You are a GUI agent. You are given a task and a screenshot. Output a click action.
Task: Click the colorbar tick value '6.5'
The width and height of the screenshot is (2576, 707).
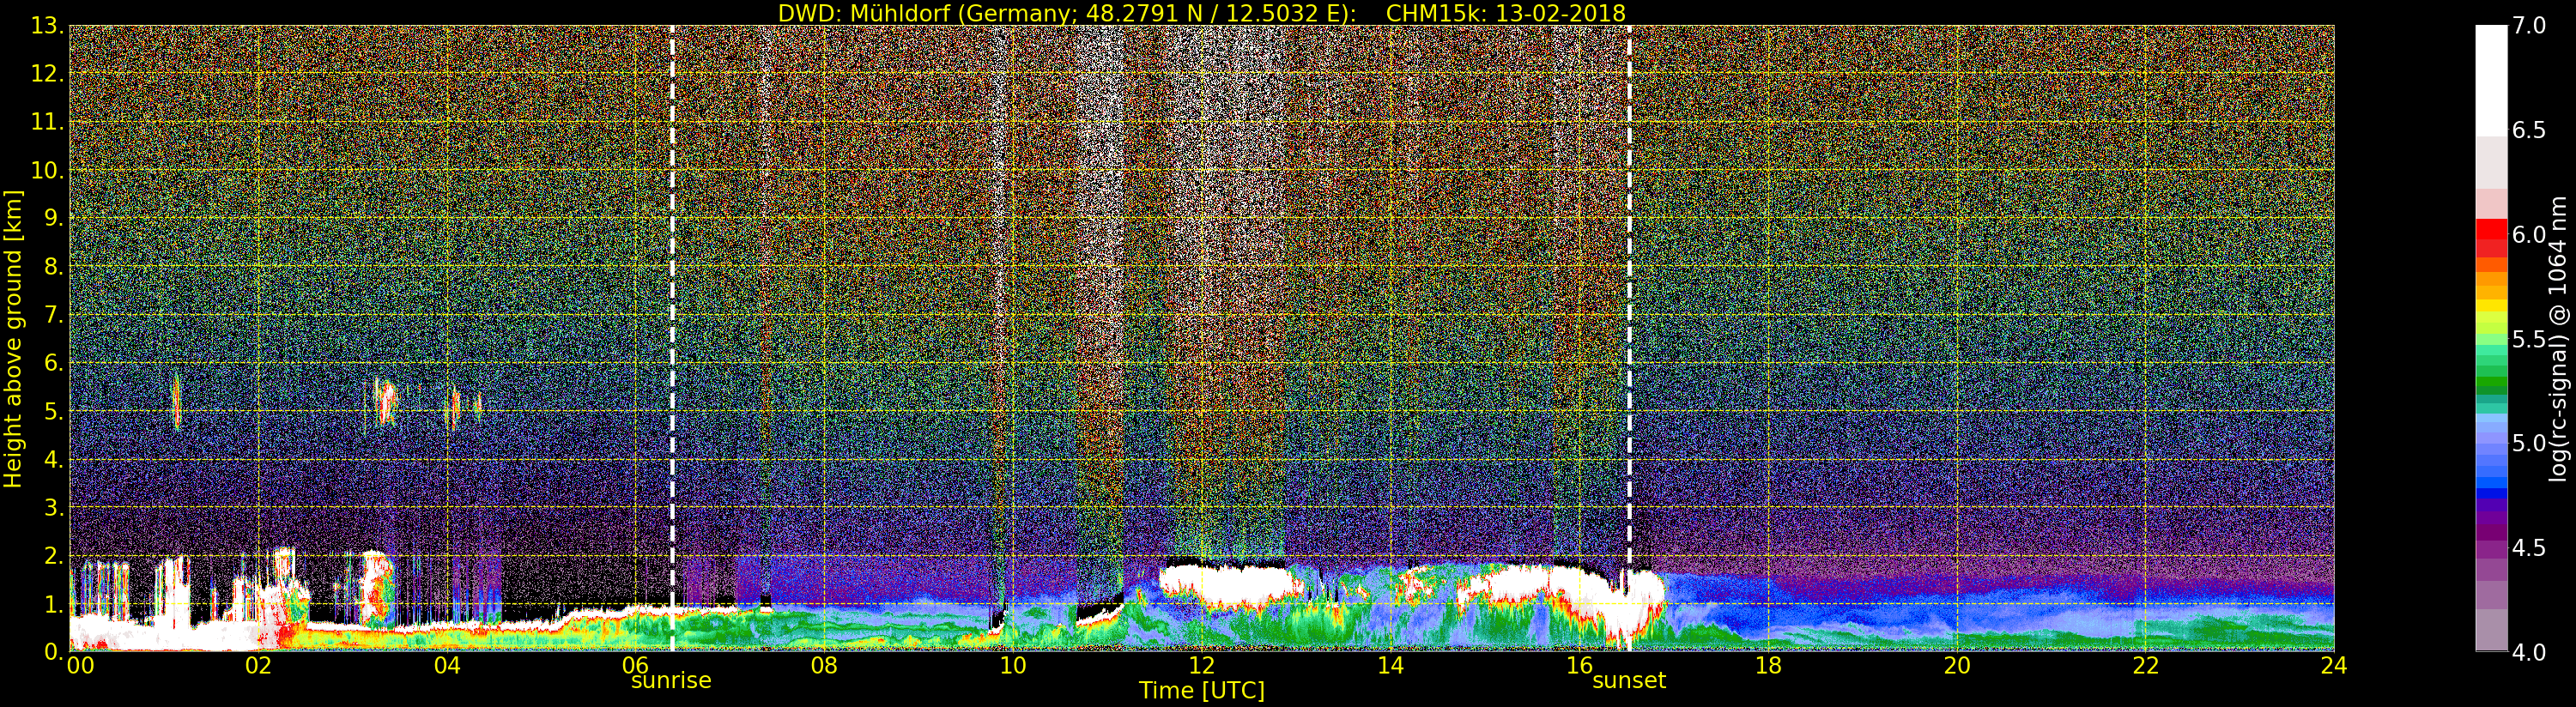pyautogui.click(x=2529, y=130)
